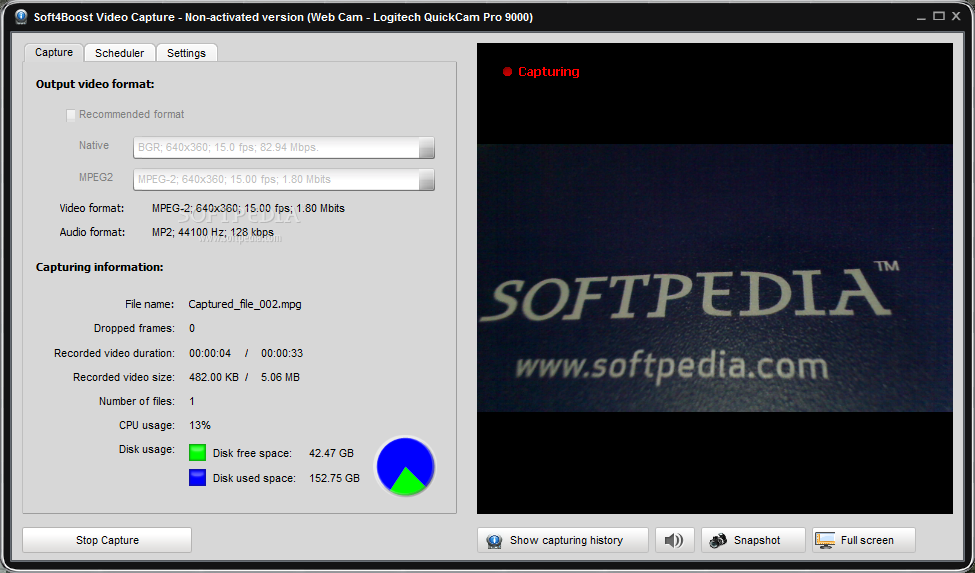Click Disk free space value 42.47 GB
975x573 pixels.
point(331,453)
